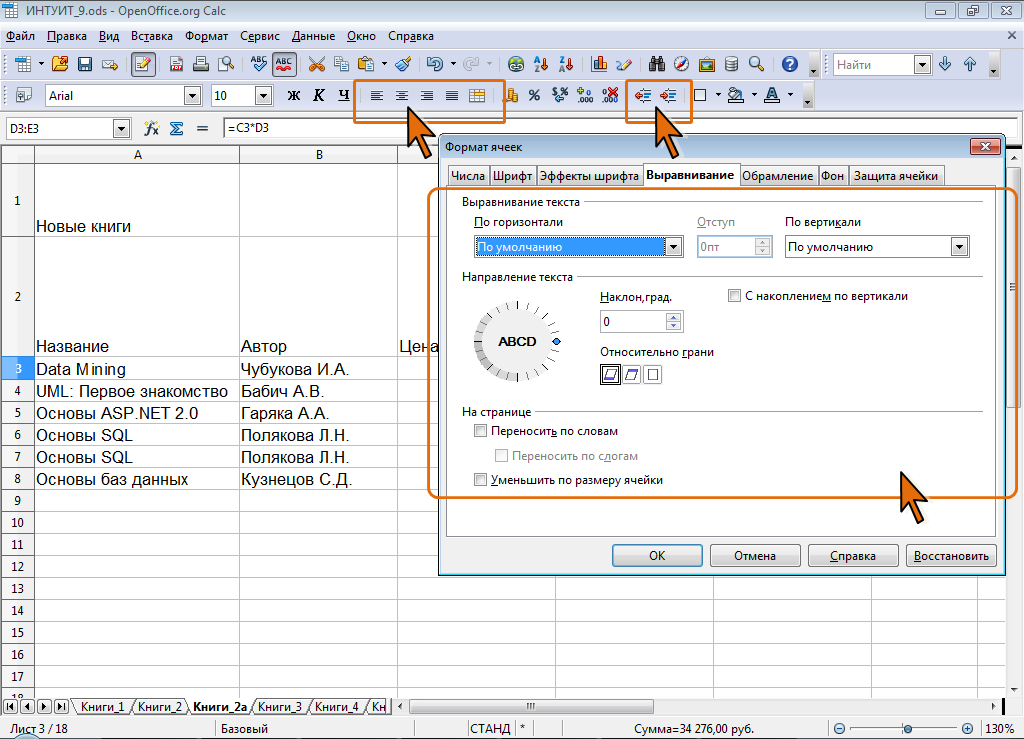1024x739 pixels.
Task: Open the Найти search history dropdown
Action: (922, 65)
